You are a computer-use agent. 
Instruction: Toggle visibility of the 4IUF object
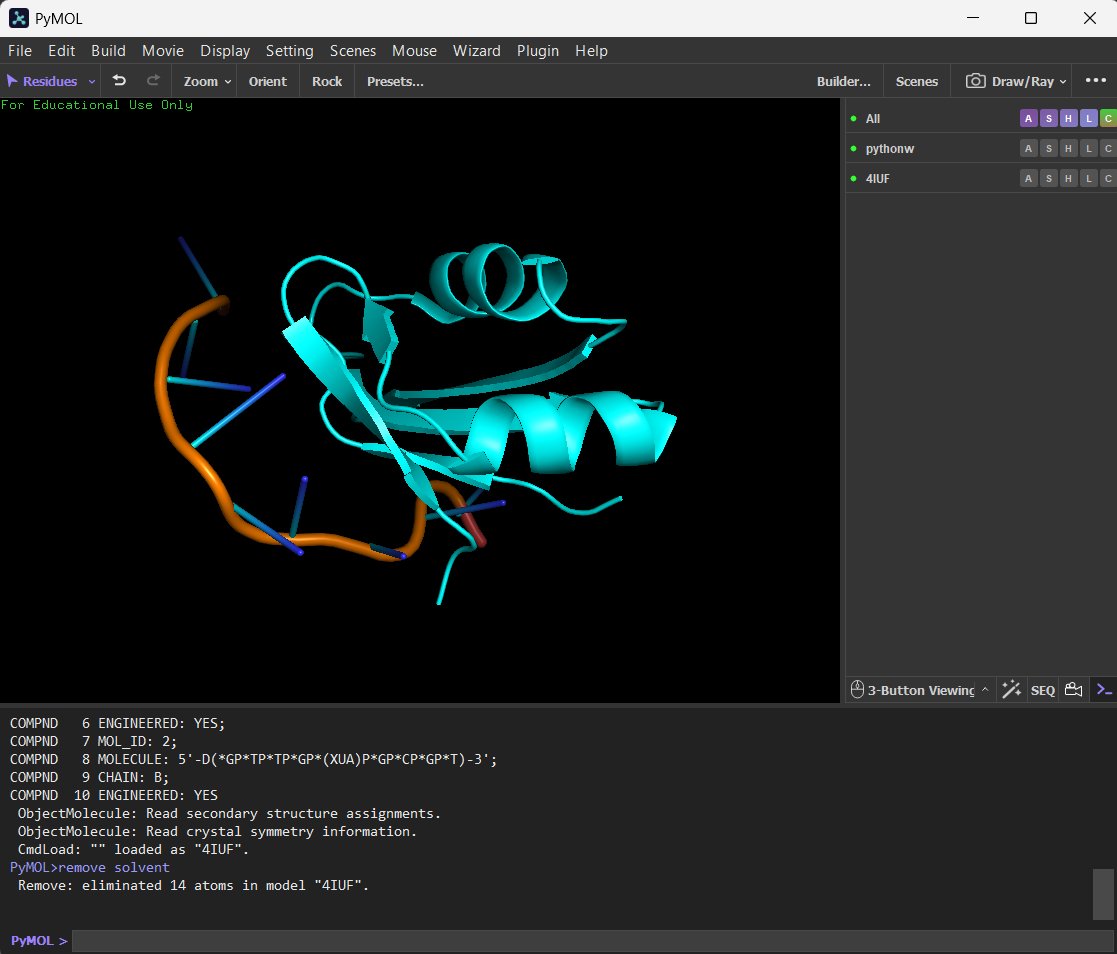pyautogui.click(x=854, y=178)
